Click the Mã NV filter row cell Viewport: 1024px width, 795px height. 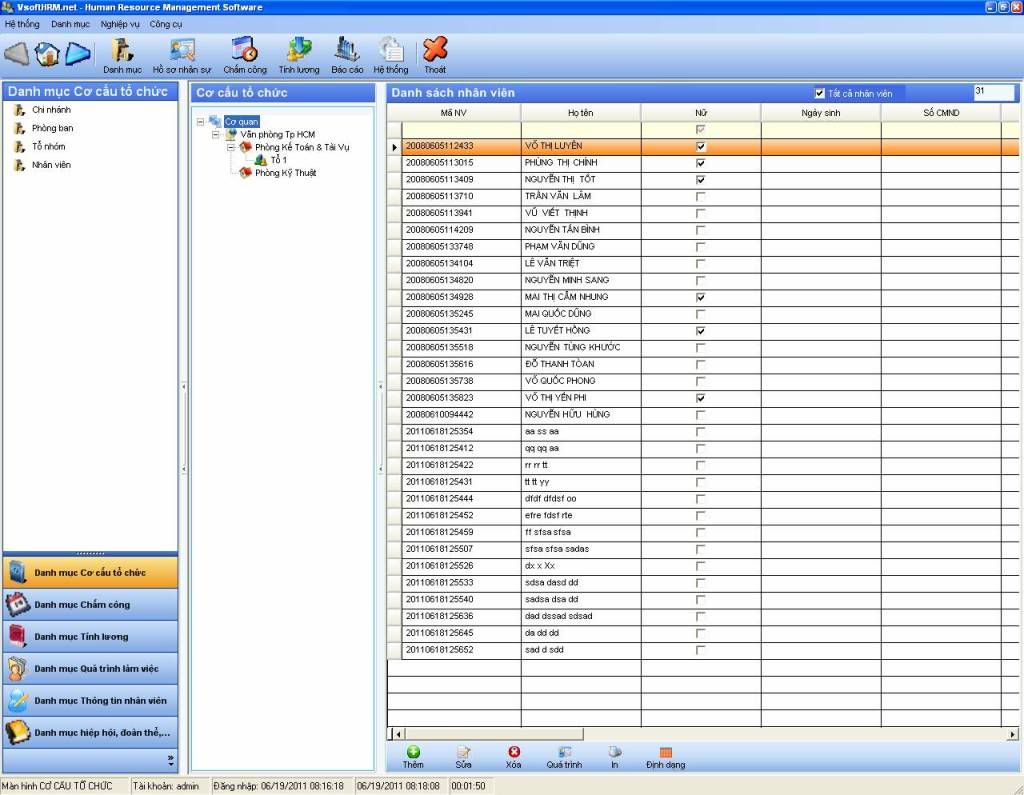[461, 129]
